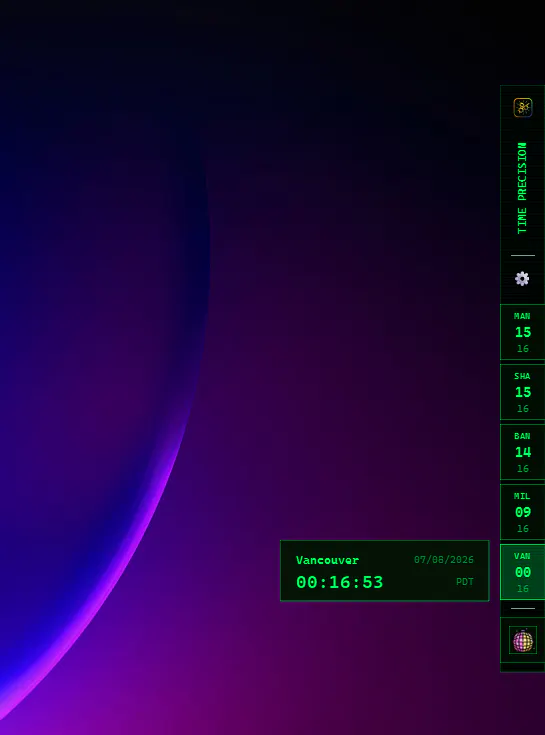
Task: Select the MIL city clock tile
Action: pos(523,512)
